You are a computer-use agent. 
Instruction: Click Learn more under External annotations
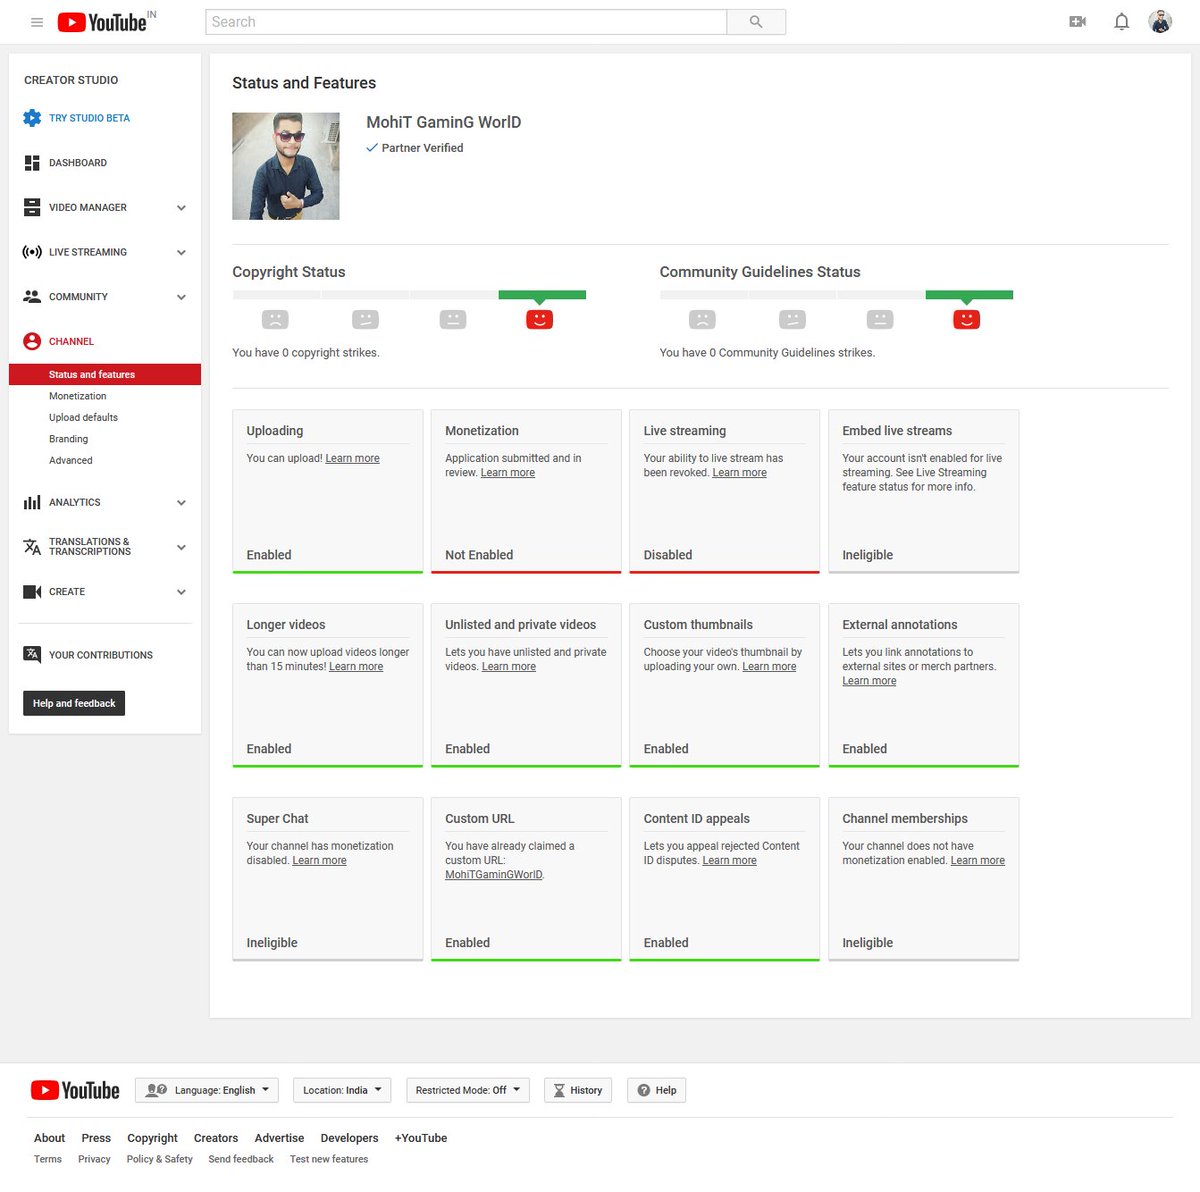(869, 681)
